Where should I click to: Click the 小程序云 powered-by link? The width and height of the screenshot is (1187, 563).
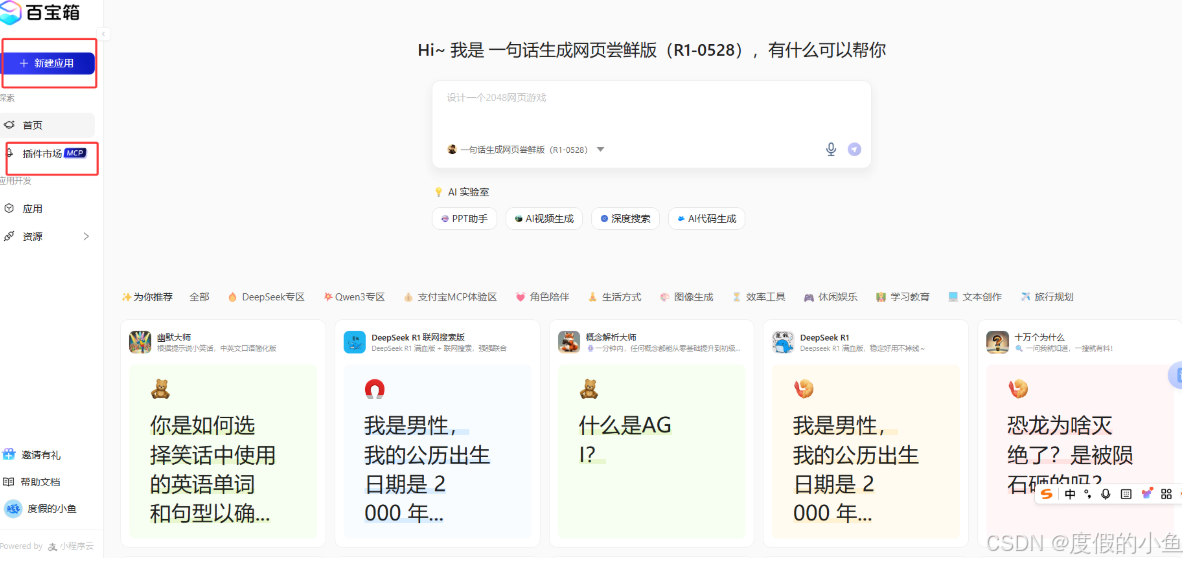pos(71,546)
